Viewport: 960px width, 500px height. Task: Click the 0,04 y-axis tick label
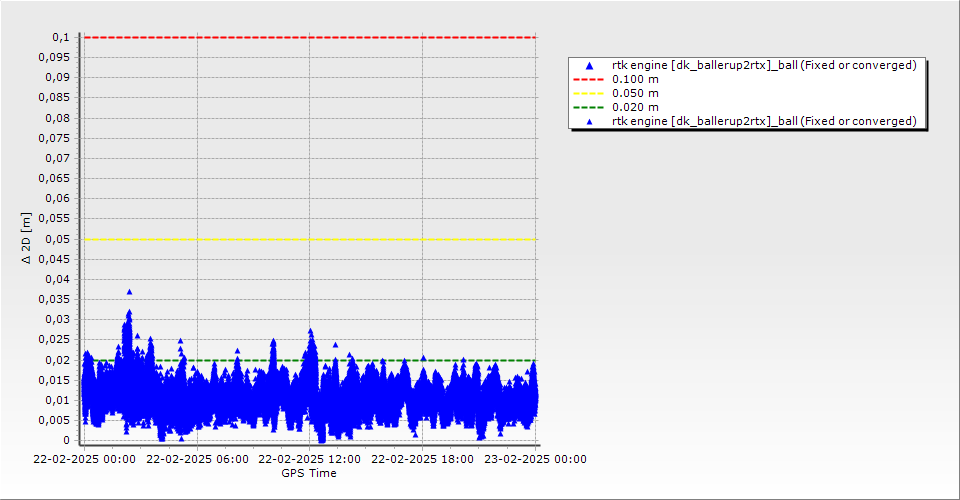click(58, 280)
